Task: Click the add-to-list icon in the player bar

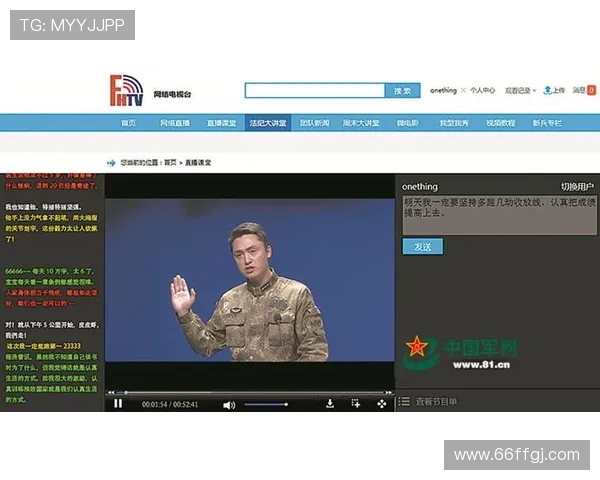Action: pyautogui.click(x=355, y=404)
